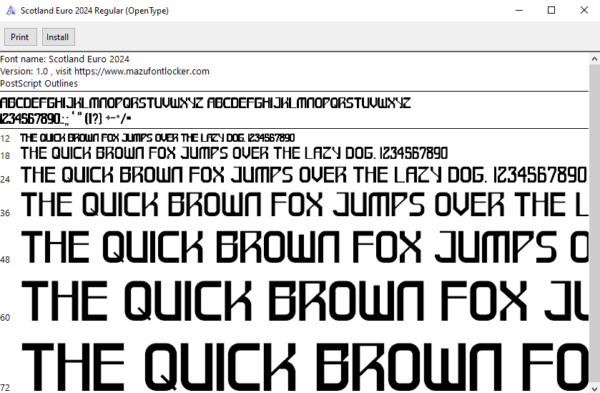Click the window title 'Scotland Euro 2024 Regular (OpenType)'

tap(95, 11)
